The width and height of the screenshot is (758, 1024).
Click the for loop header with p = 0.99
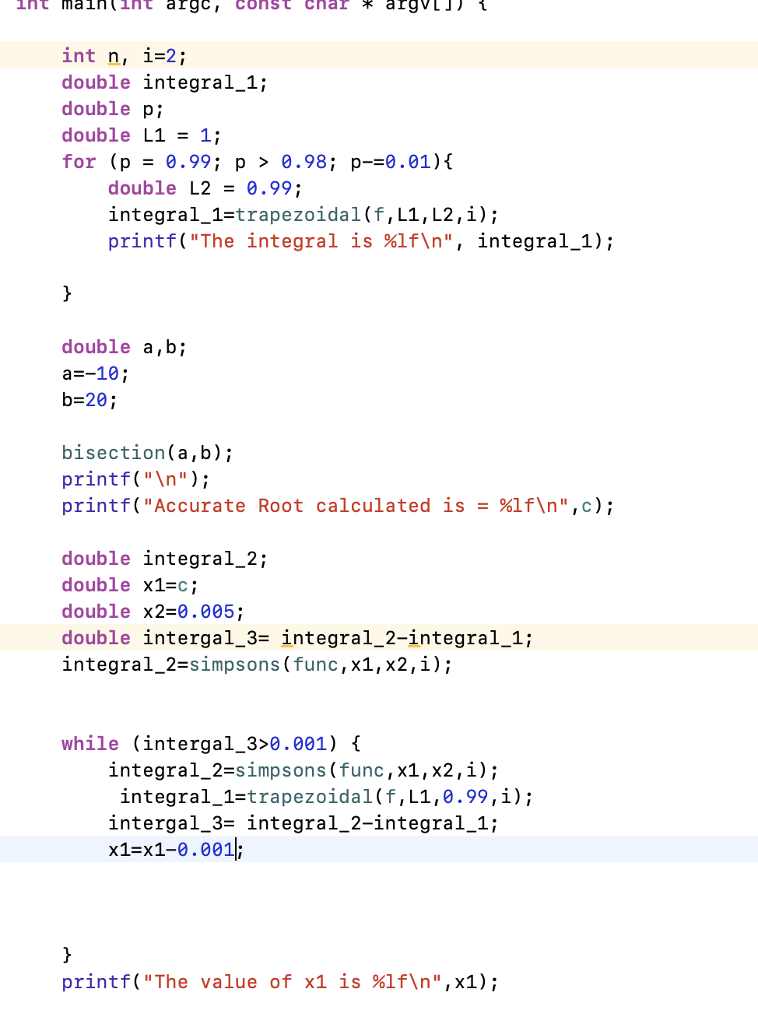[x=257, y=161]
